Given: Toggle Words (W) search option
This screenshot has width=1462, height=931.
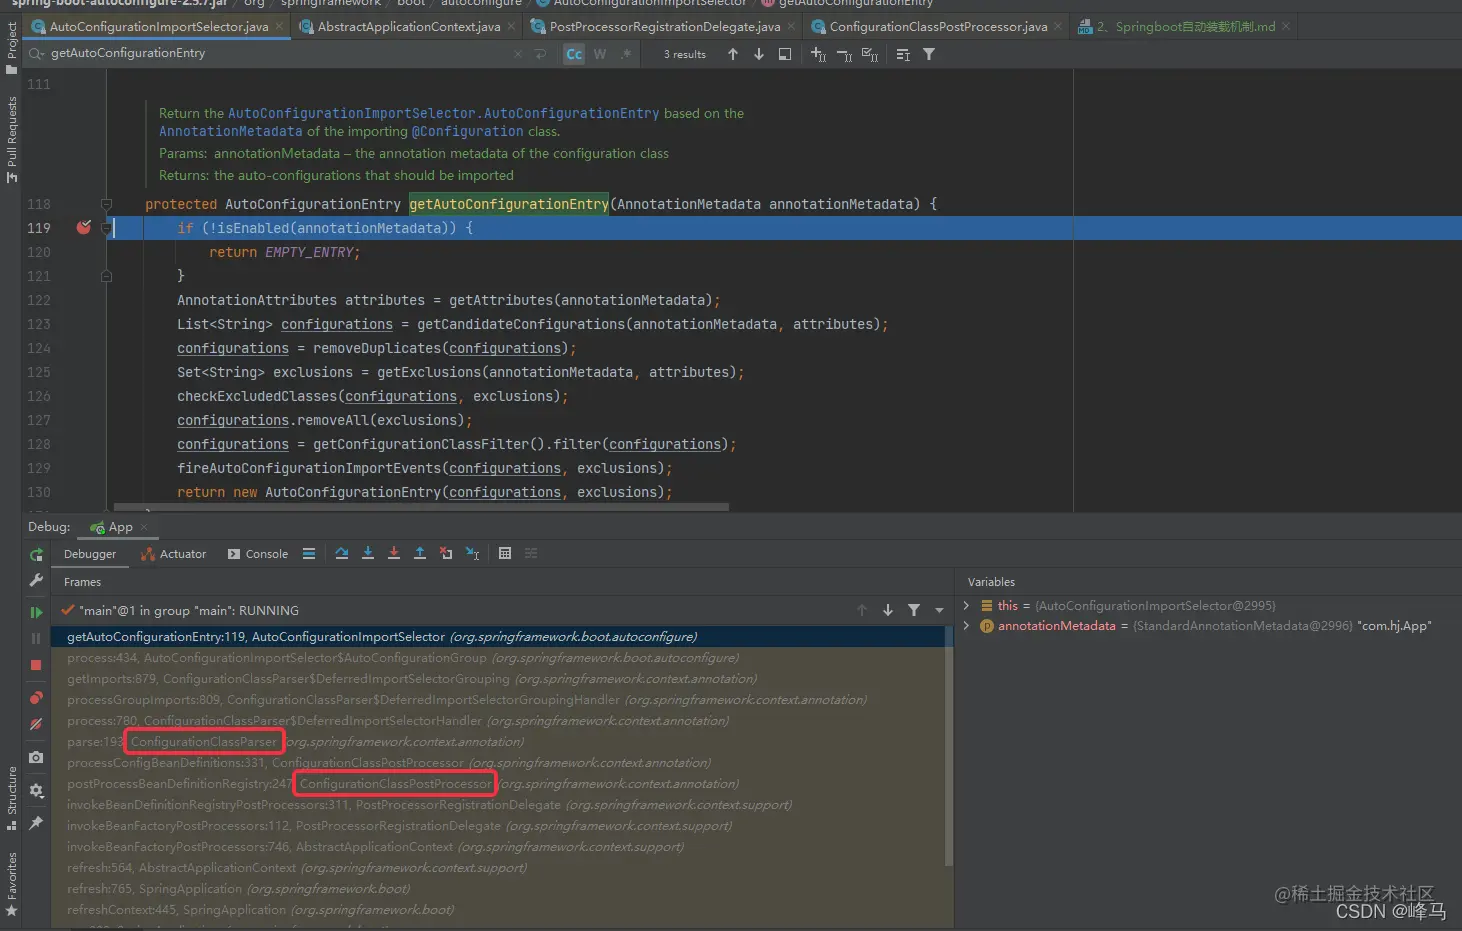Looking at the screenshot, I should tap(600, 54).
